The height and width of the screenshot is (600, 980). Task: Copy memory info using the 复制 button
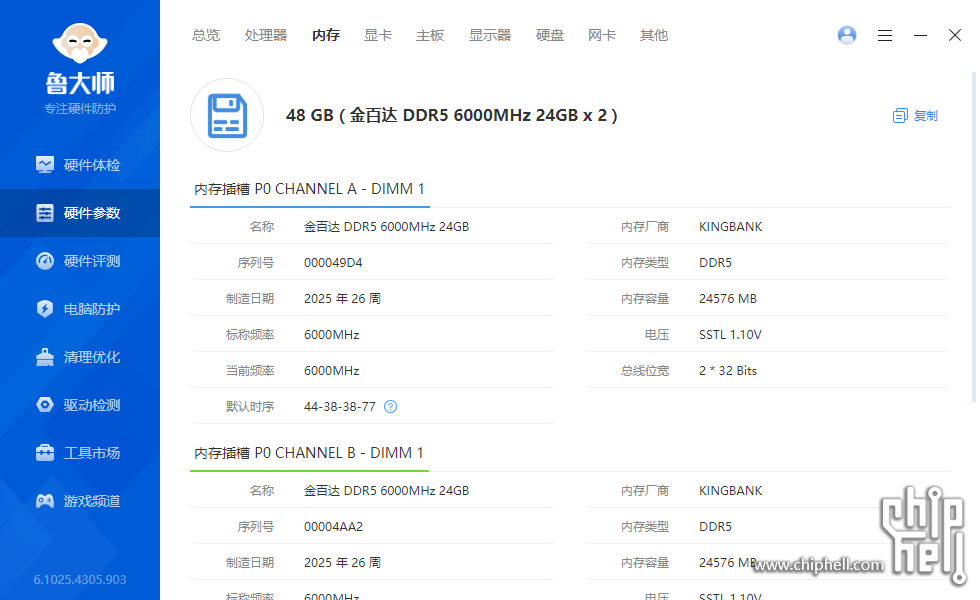pos(914,115)
